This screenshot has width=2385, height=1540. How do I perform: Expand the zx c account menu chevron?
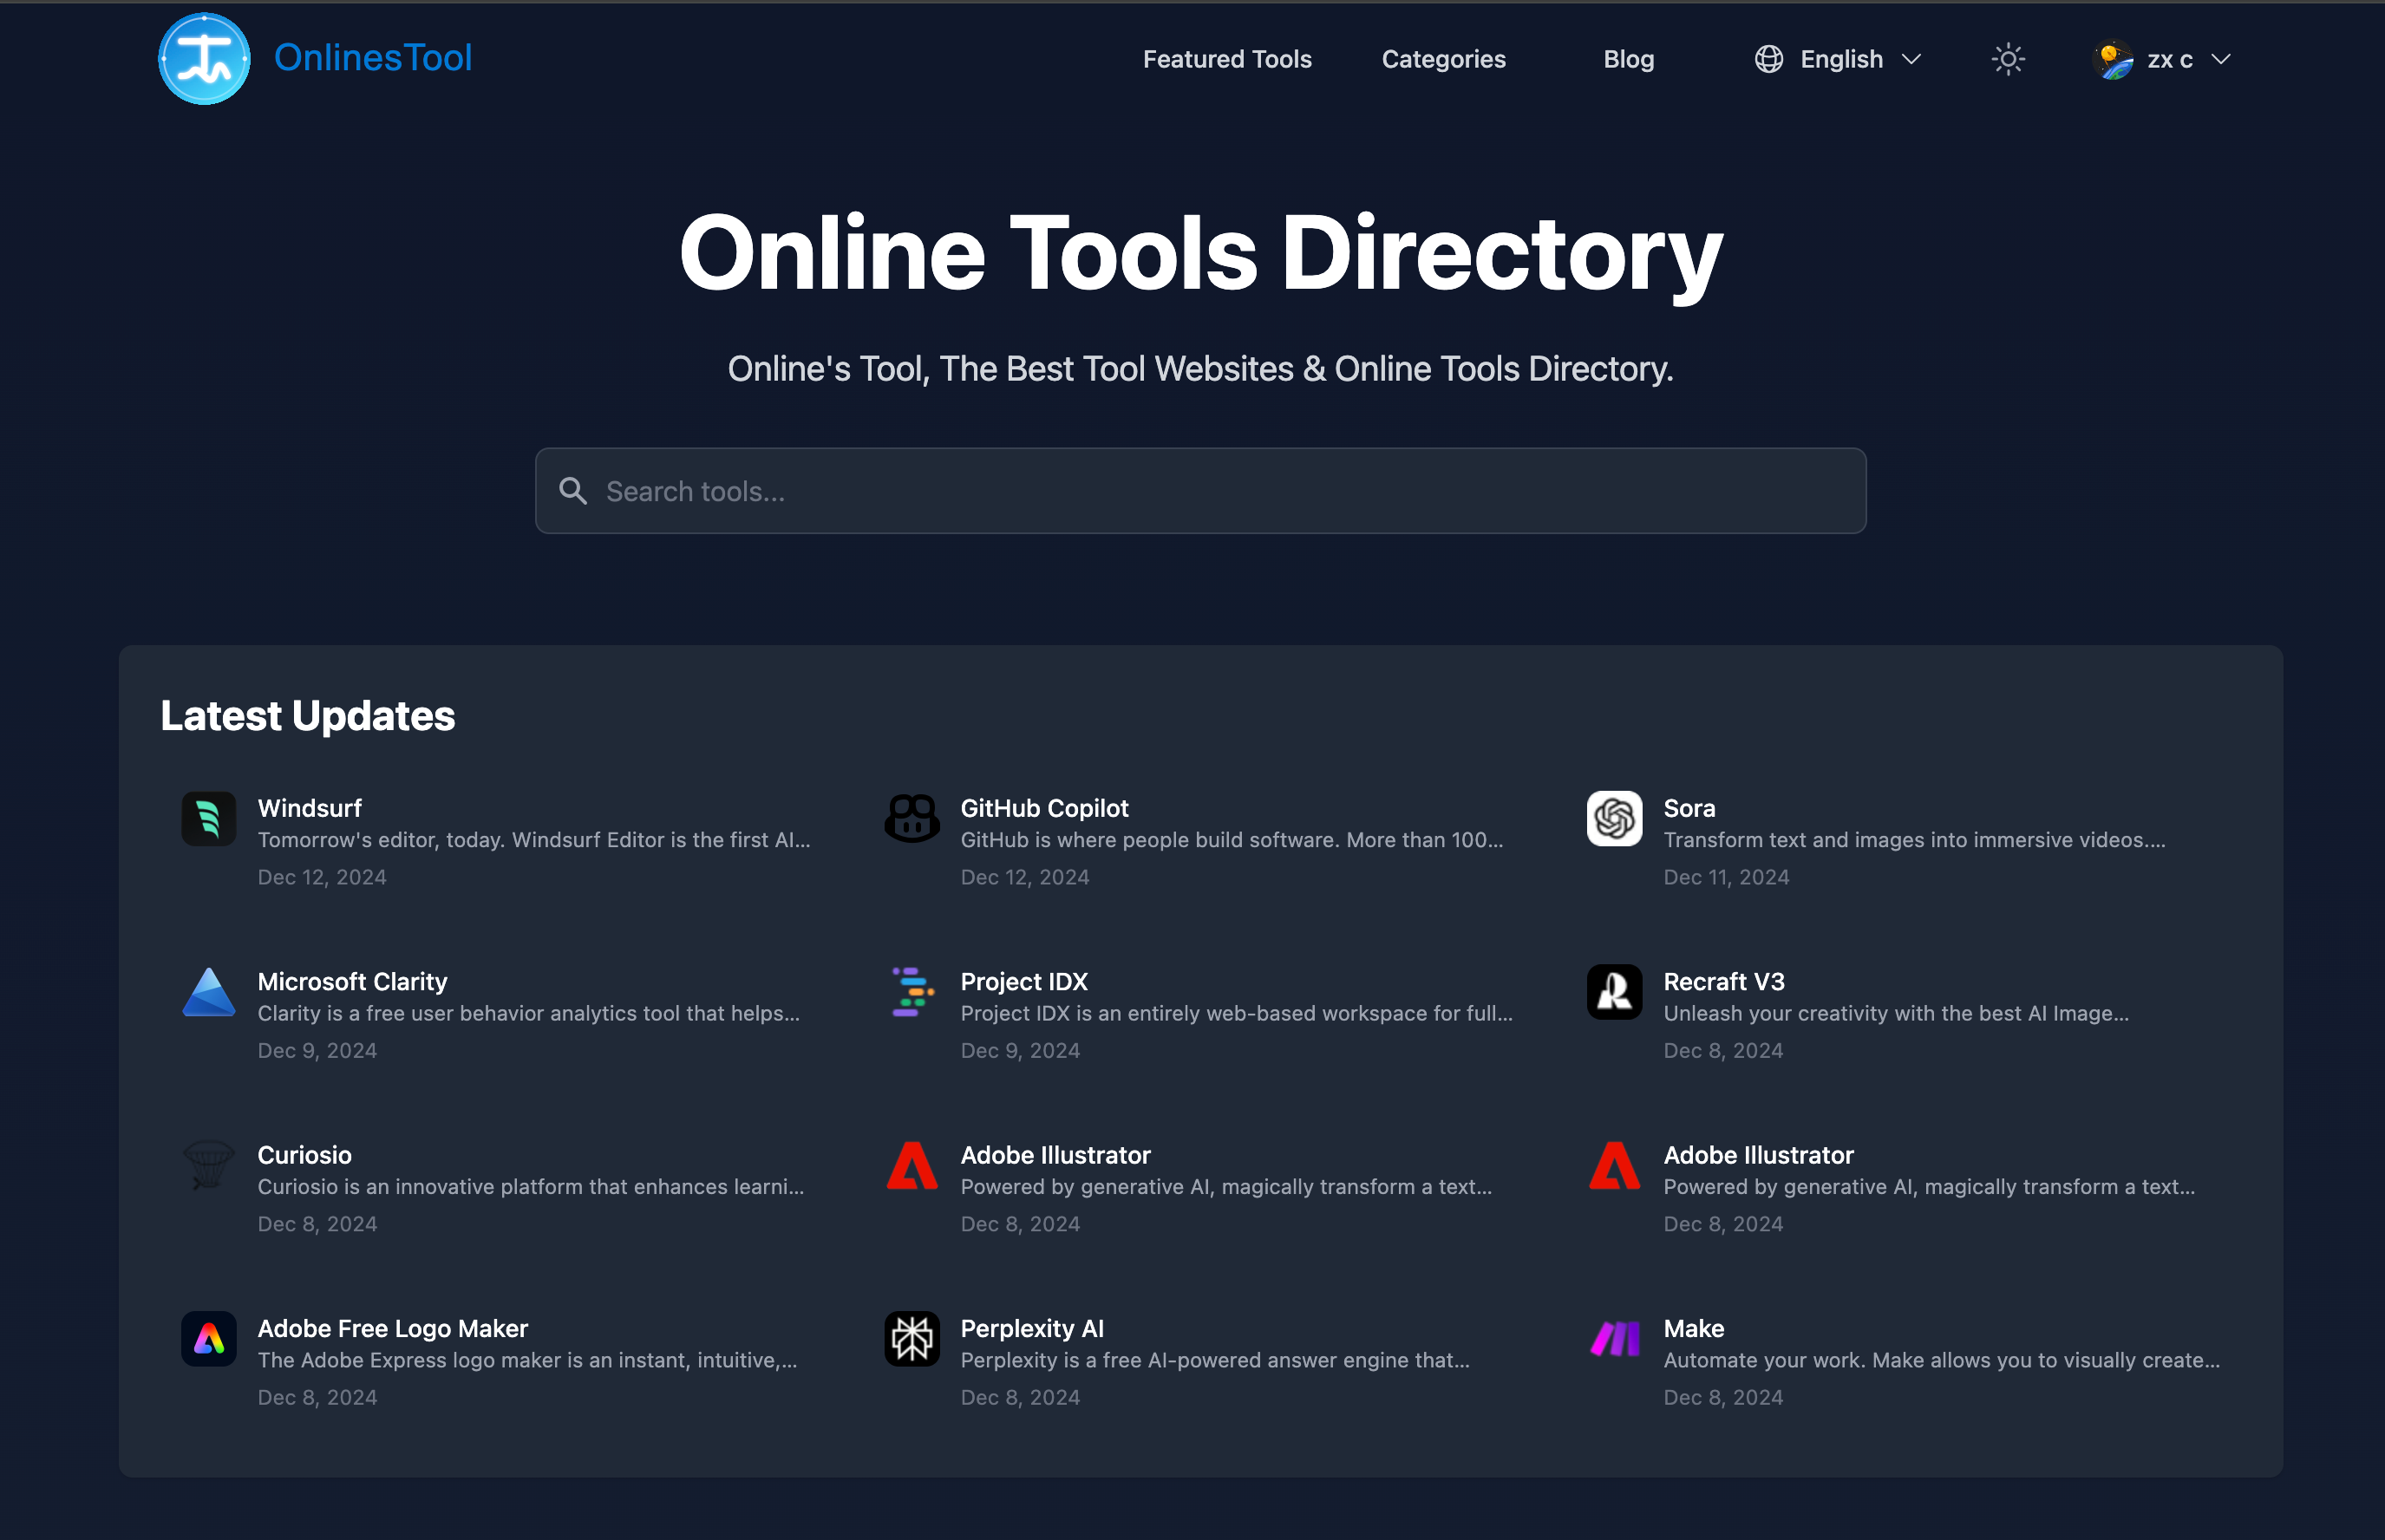pos(2221,59)
